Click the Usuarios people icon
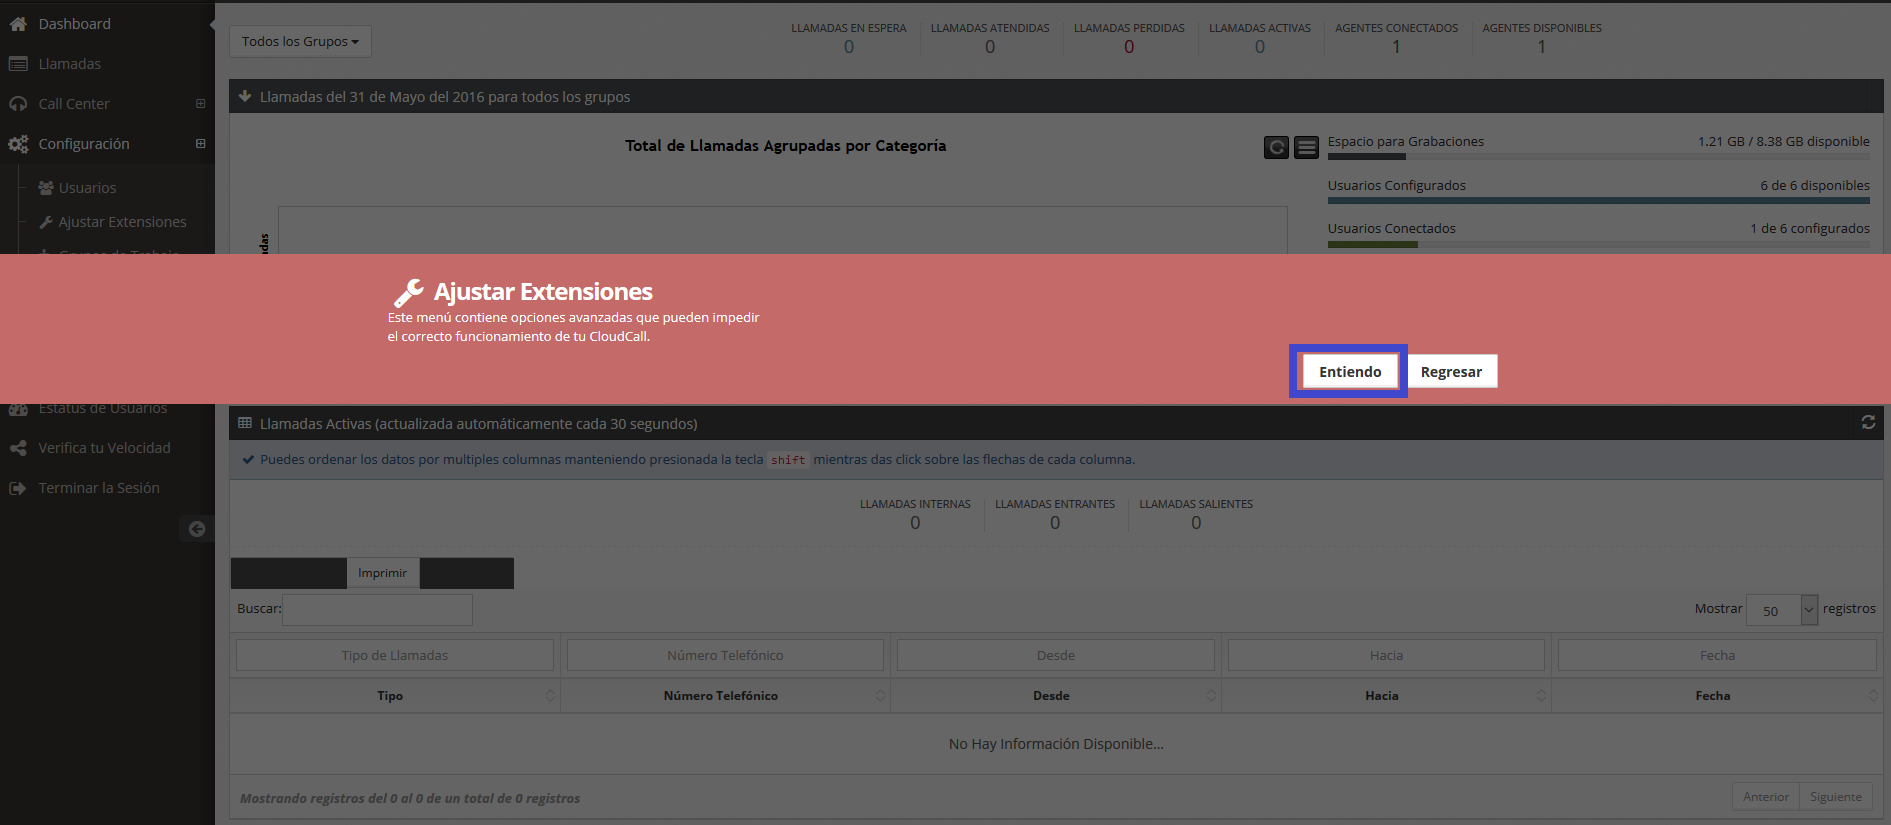The image size is (1891, 825). (46, 188)
